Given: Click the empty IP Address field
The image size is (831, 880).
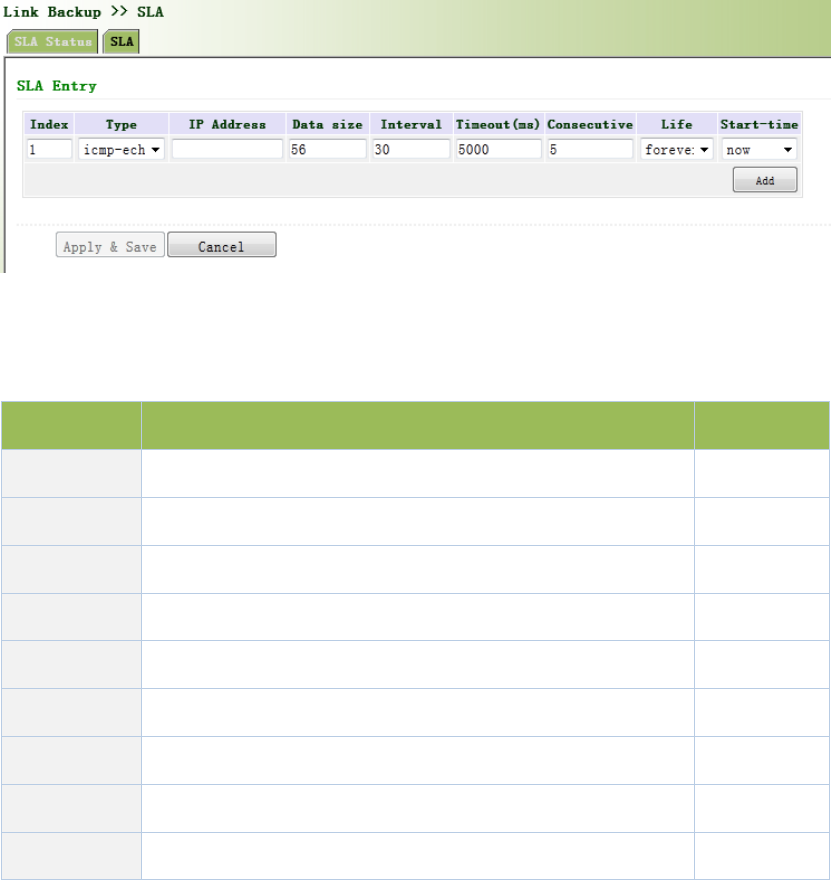Looking at the screenshot, I should 227,150.
